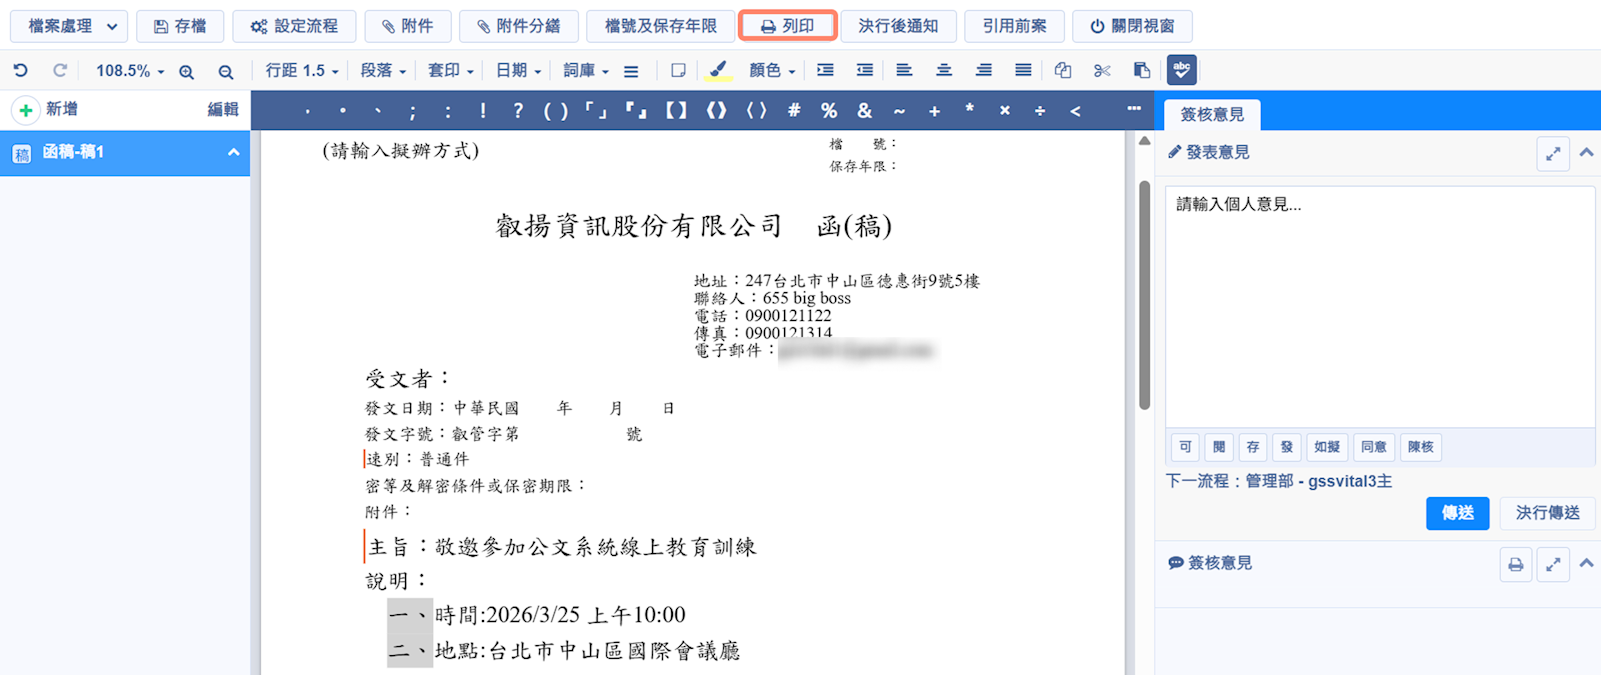
Task: Expand the 顏色 color dropdown
Action: click(772, 70)
